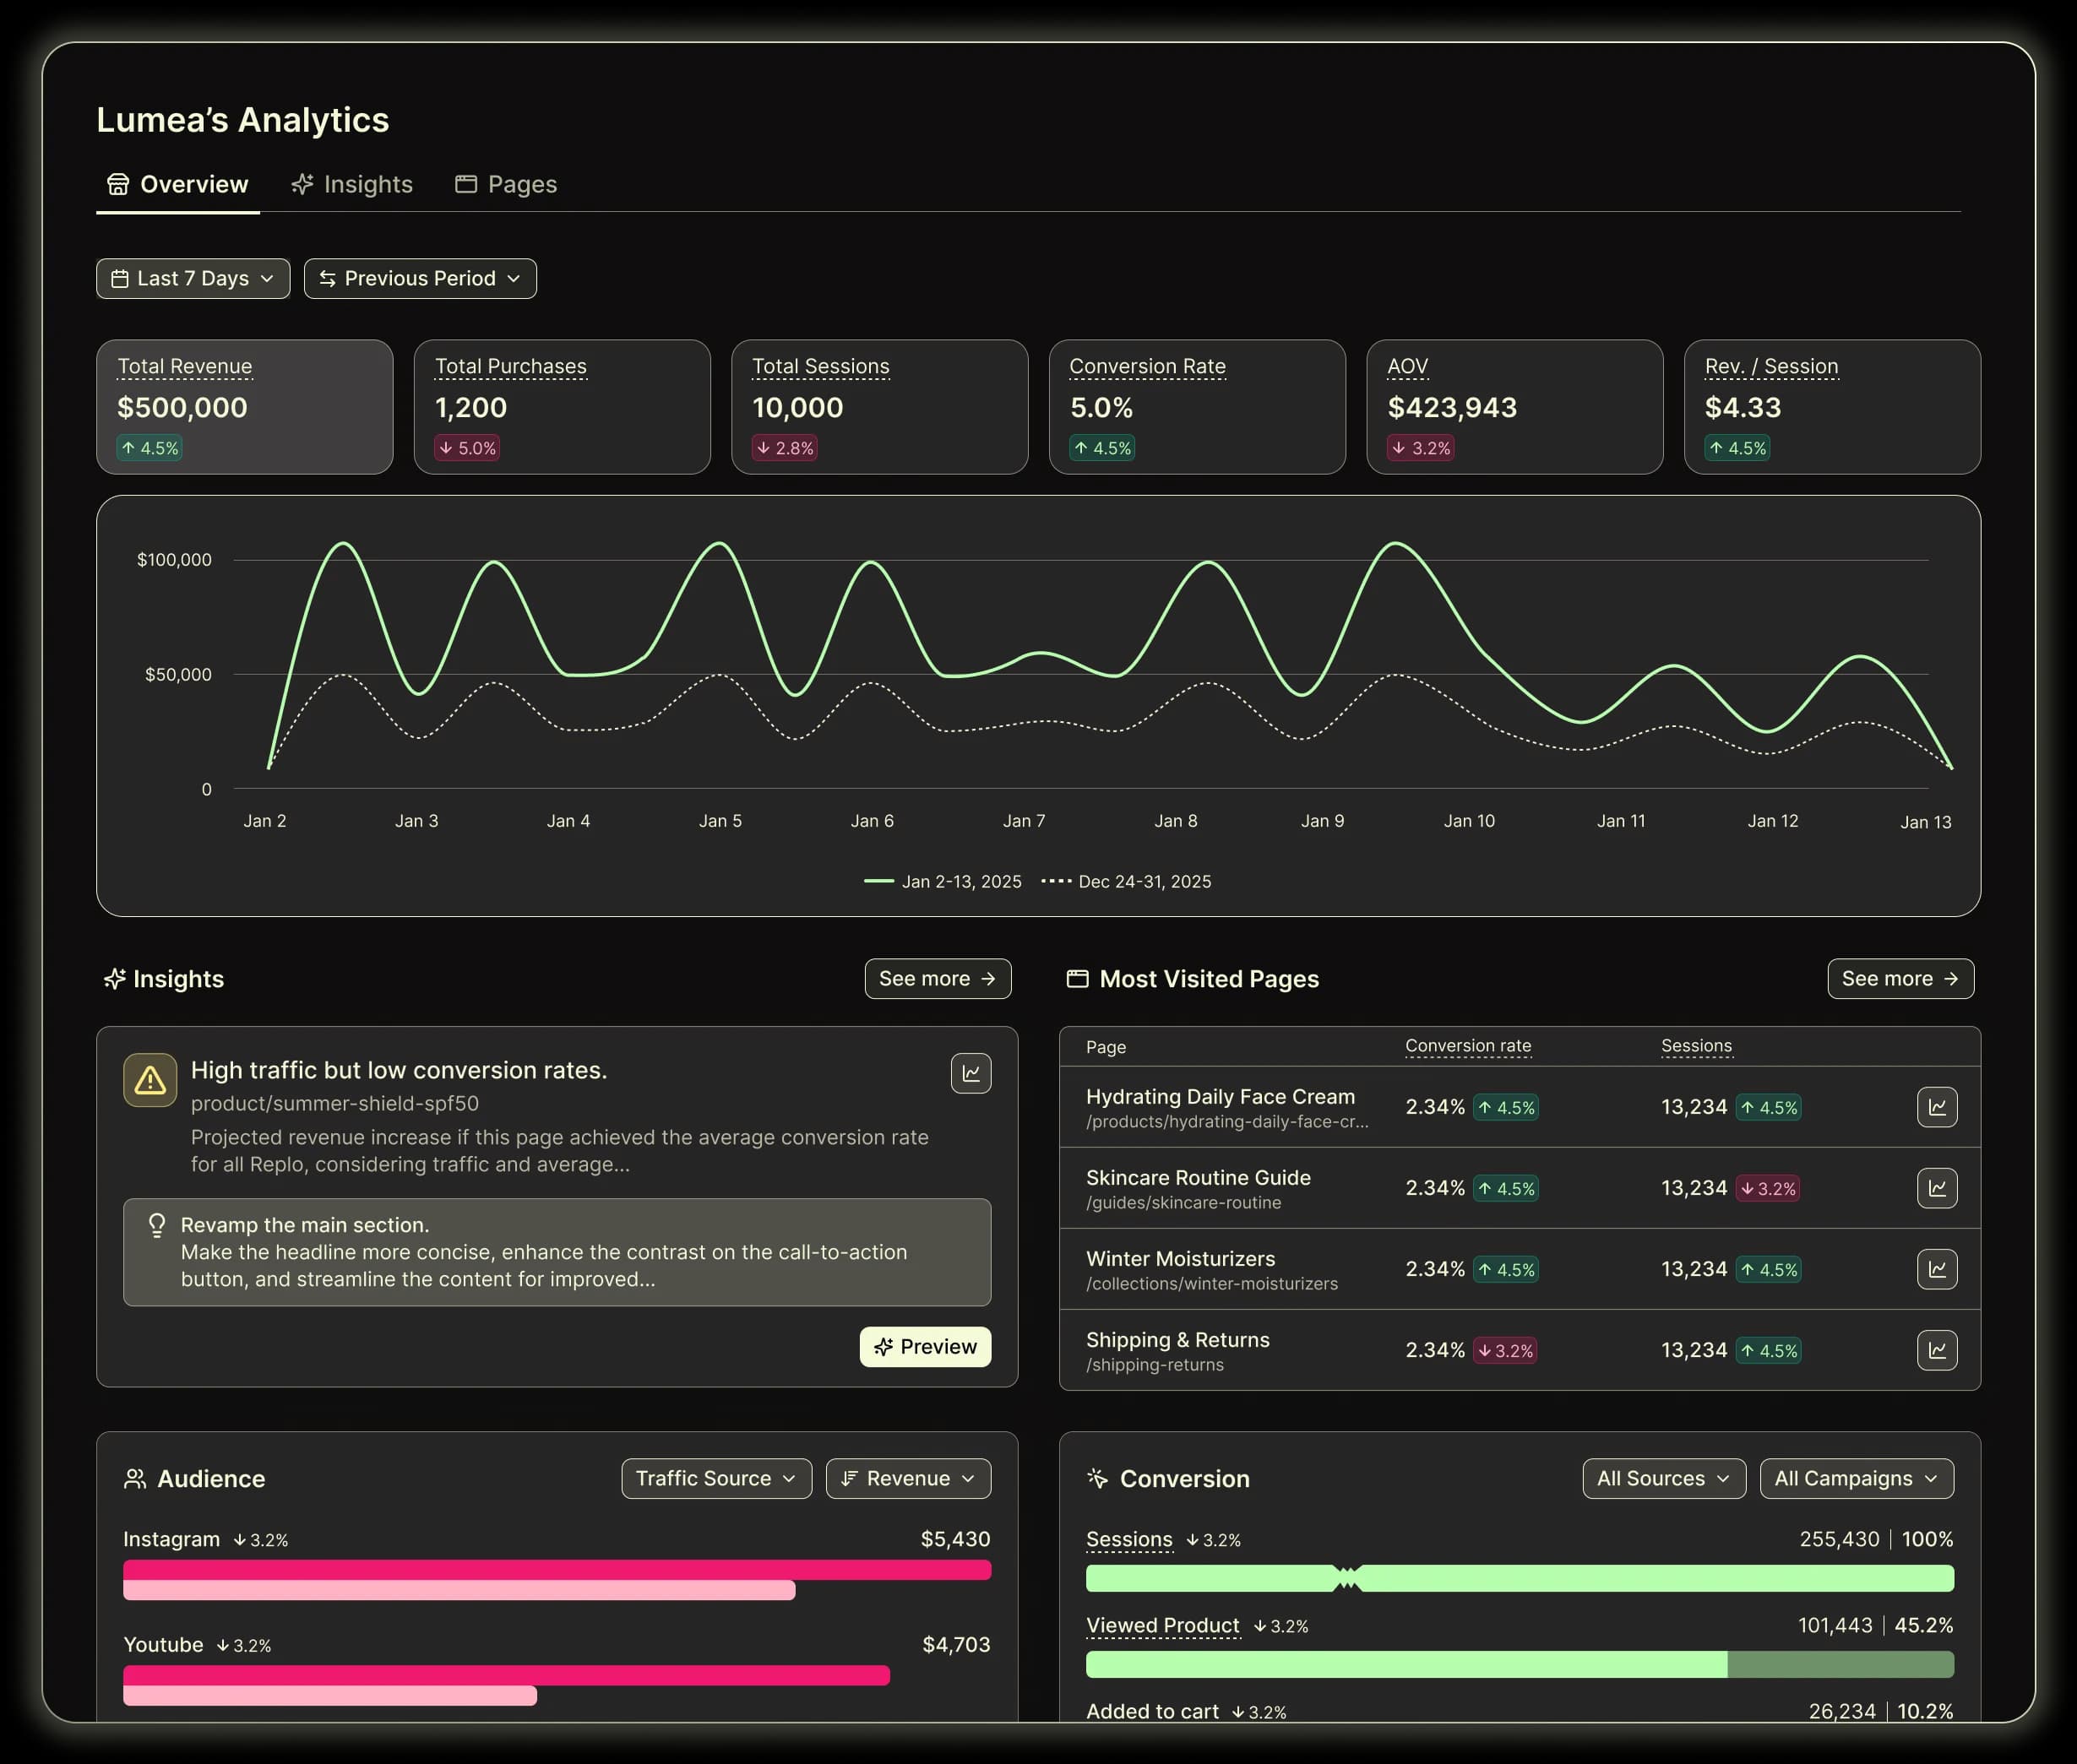2077x1764 pixels.
Task: Open the Previous Period comparison dropdown
Action: tap(420, 279)
